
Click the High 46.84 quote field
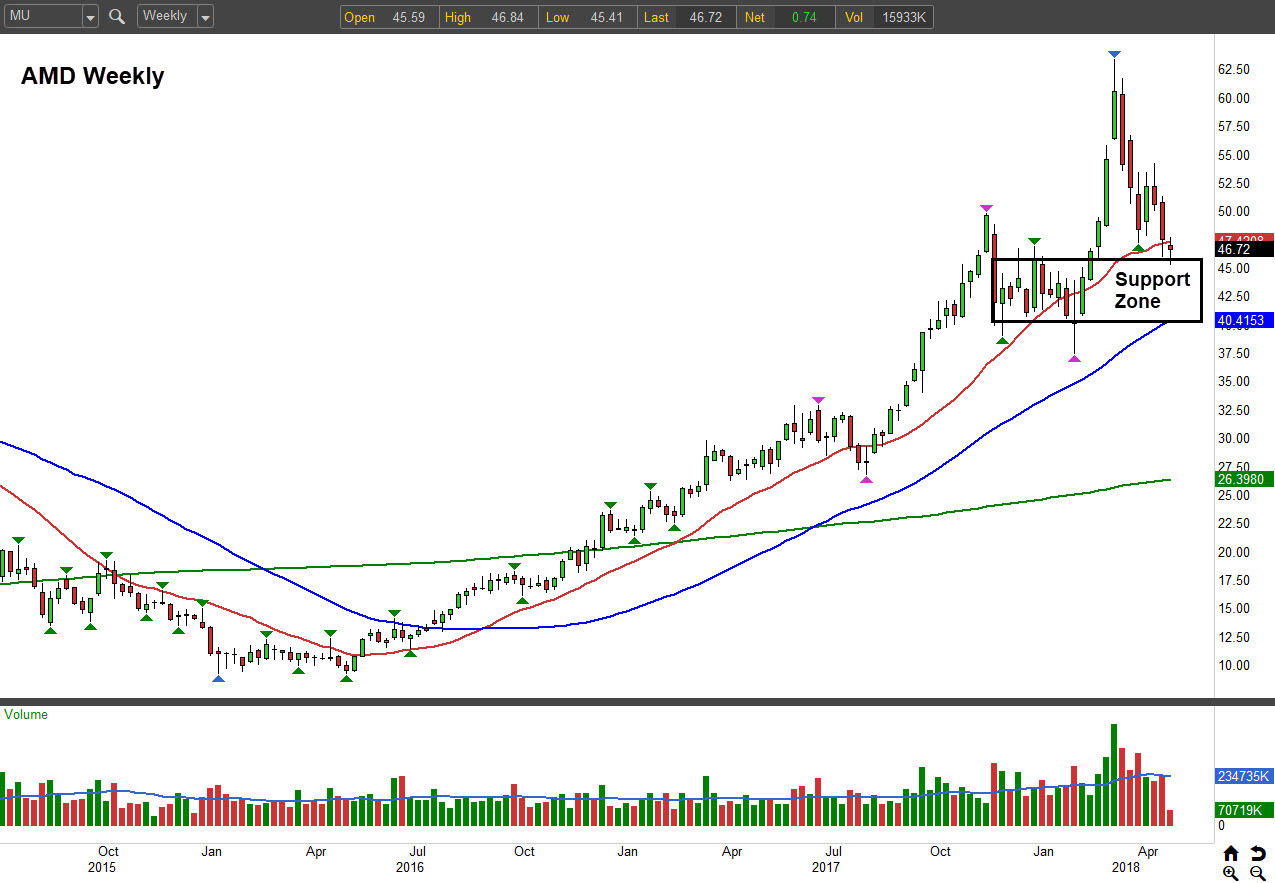pyautogui.click(x=489, y=17)
